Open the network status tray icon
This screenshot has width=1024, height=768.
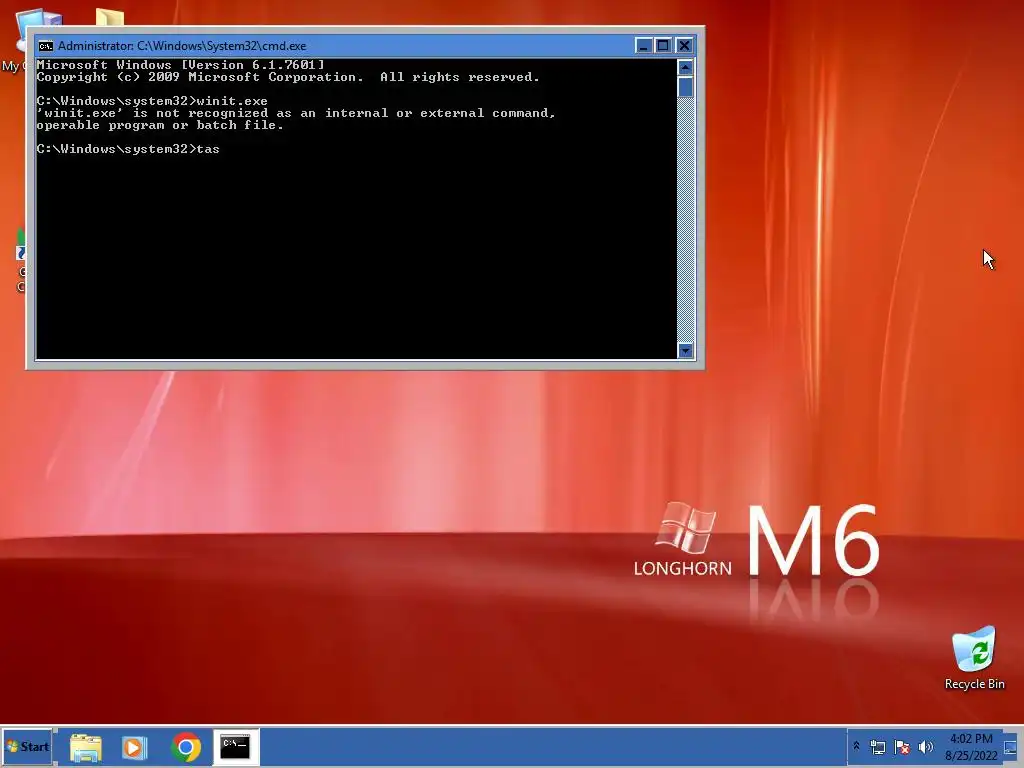click(878, 747)
